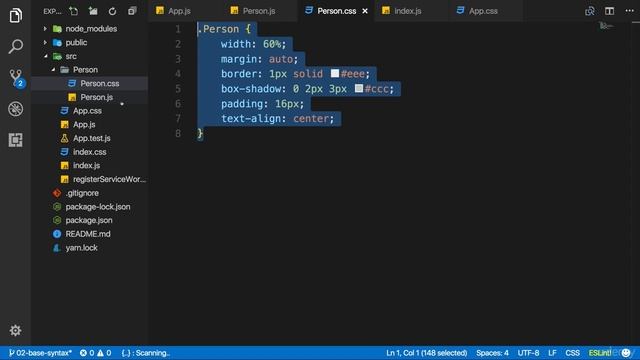Open the Extensions view in activity bar
This screenshot has width=640, height=360.
pos(16,140)
